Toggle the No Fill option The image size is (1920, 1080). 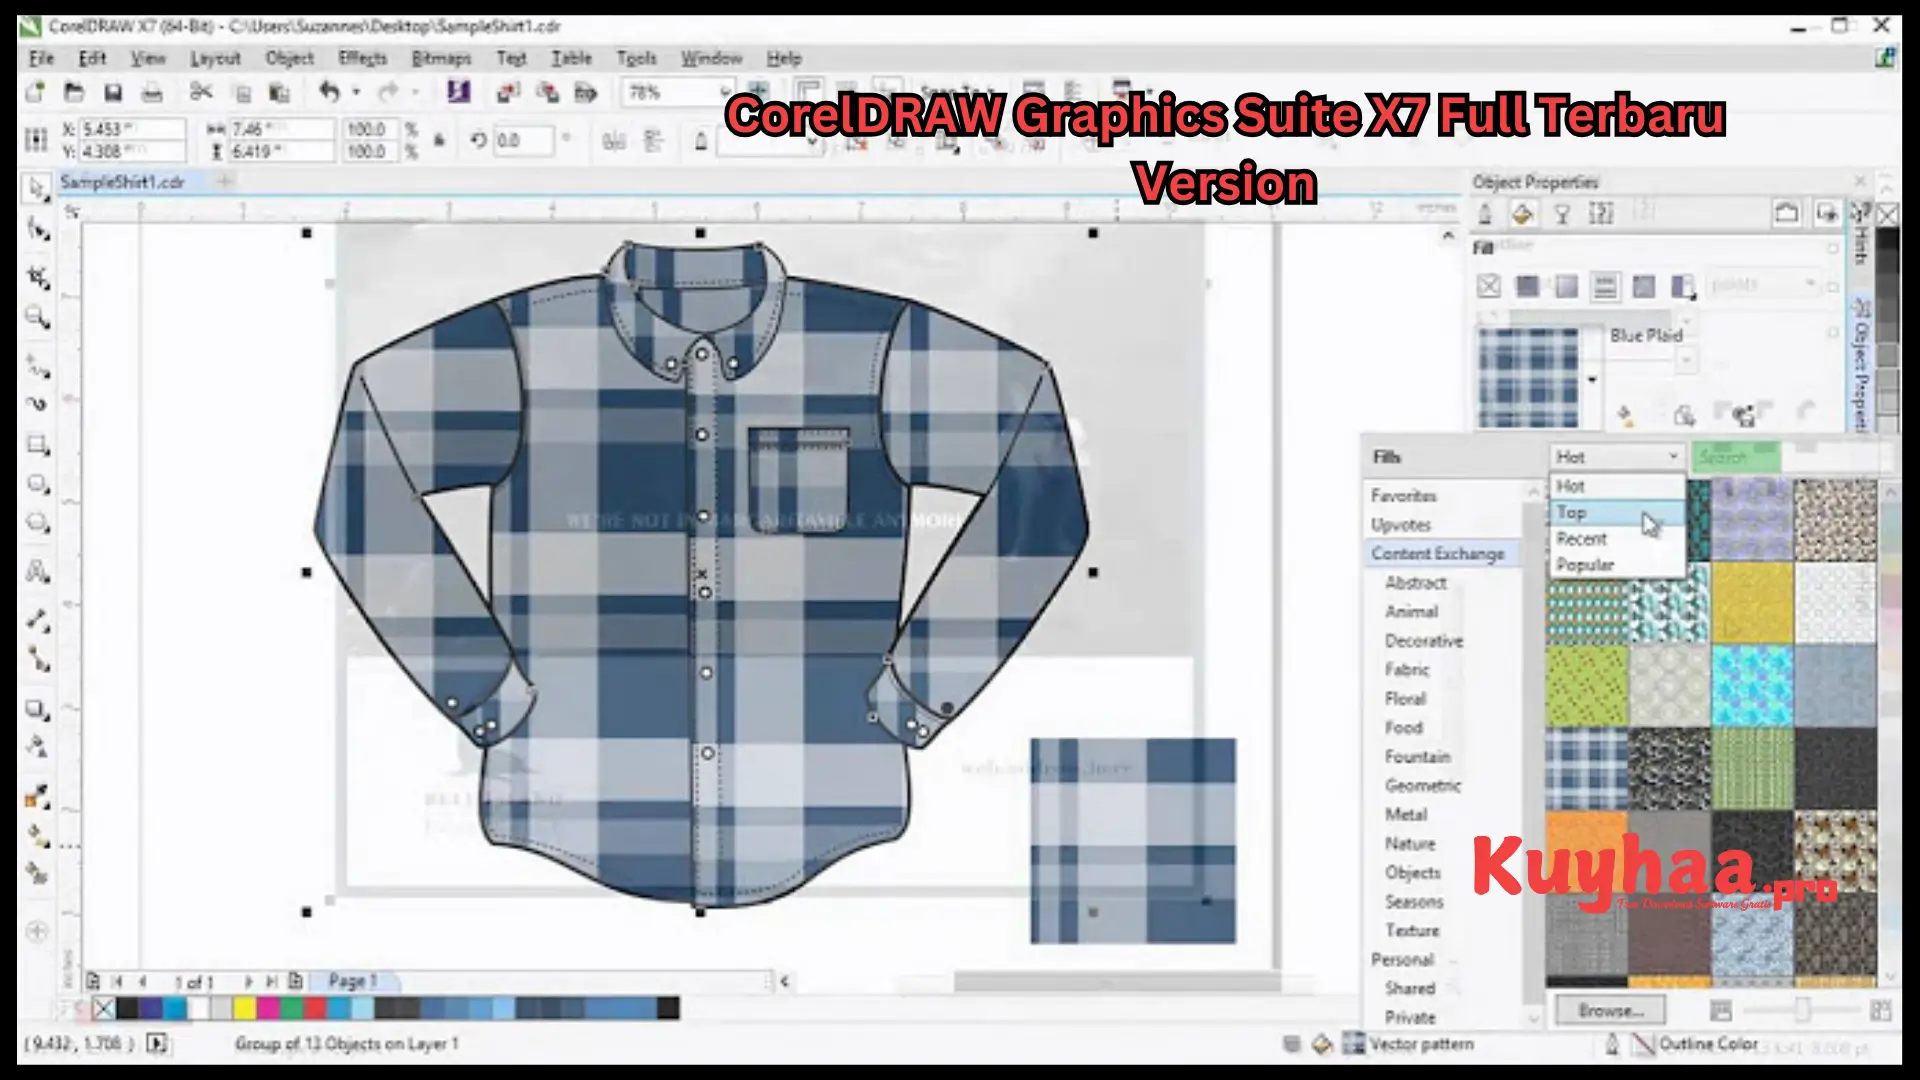[1489, 287]
